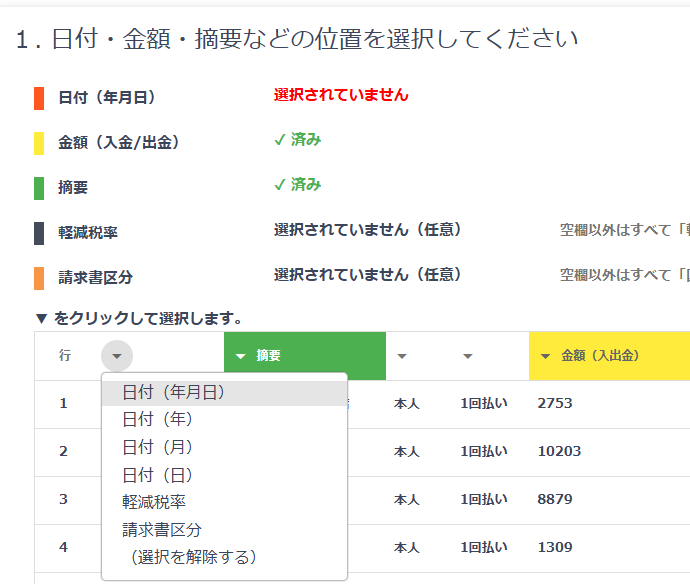Pick 請求書区分 from the dropdown list

[x=224, y=530]
